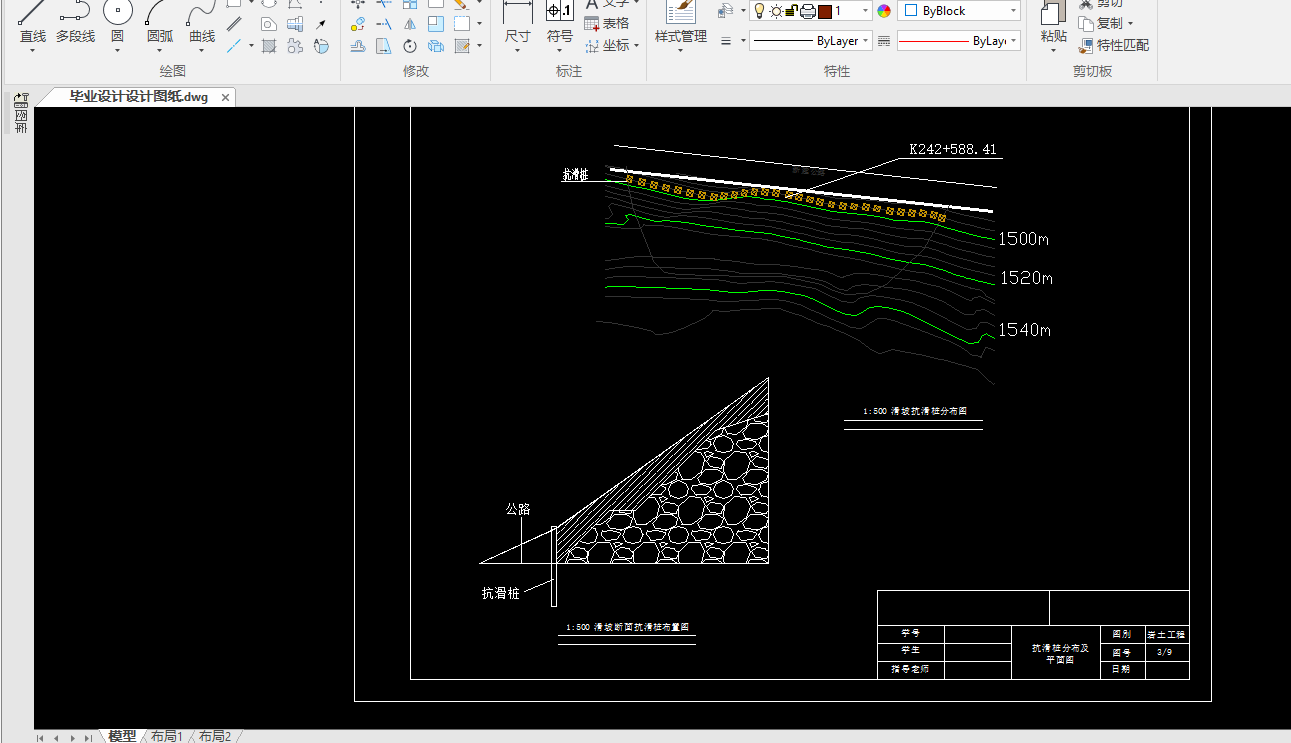Select the 圆 circle tool
This screenshot has height=743, width=1291.
(117, 24)
